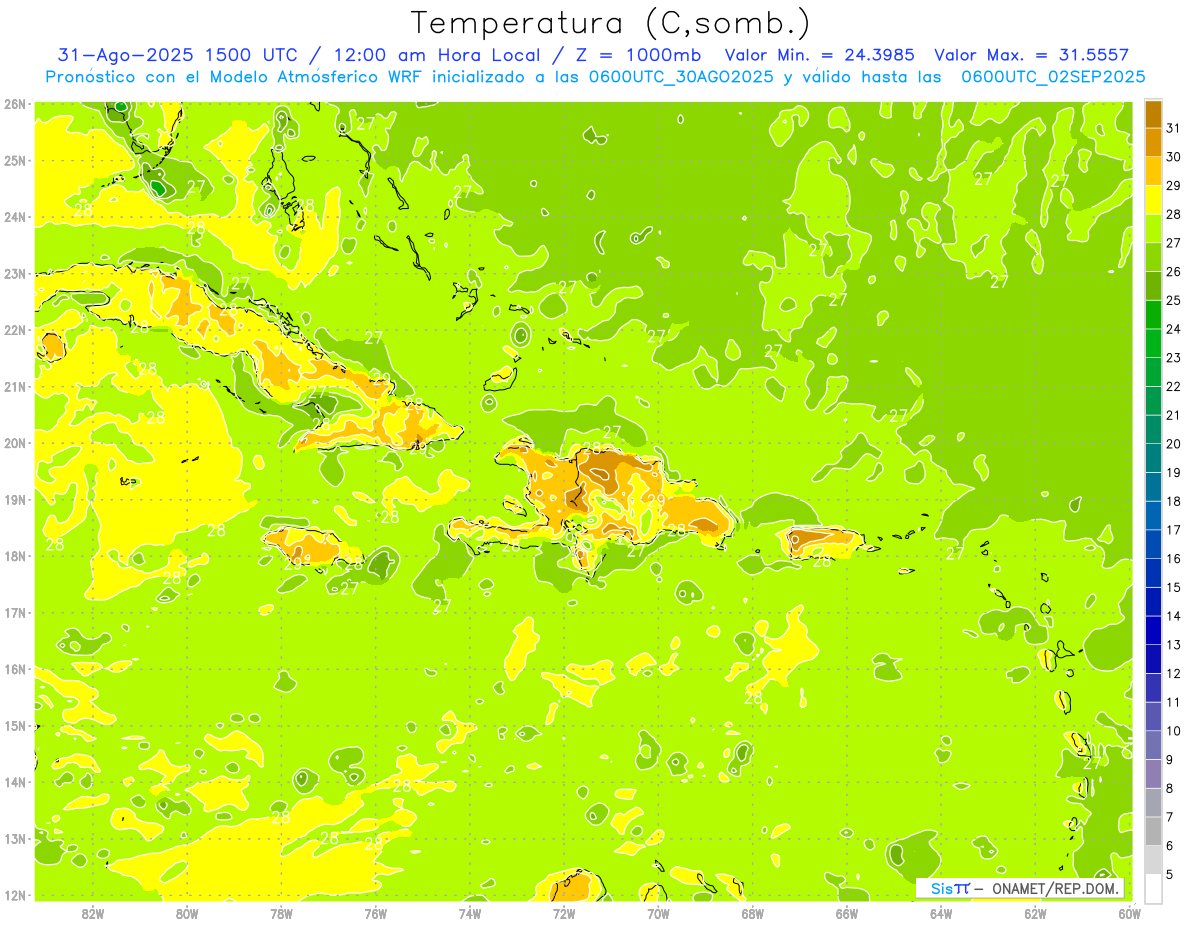Click the 'ONAMET/REP.DOM.' credit label

(1056, 888)
